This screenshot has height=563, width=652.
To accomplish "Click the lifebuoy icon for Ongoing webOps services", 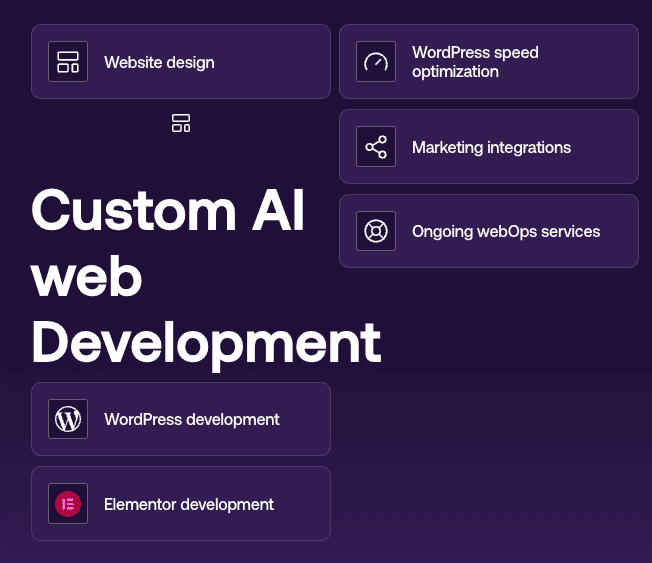I will tap(375, 231).
